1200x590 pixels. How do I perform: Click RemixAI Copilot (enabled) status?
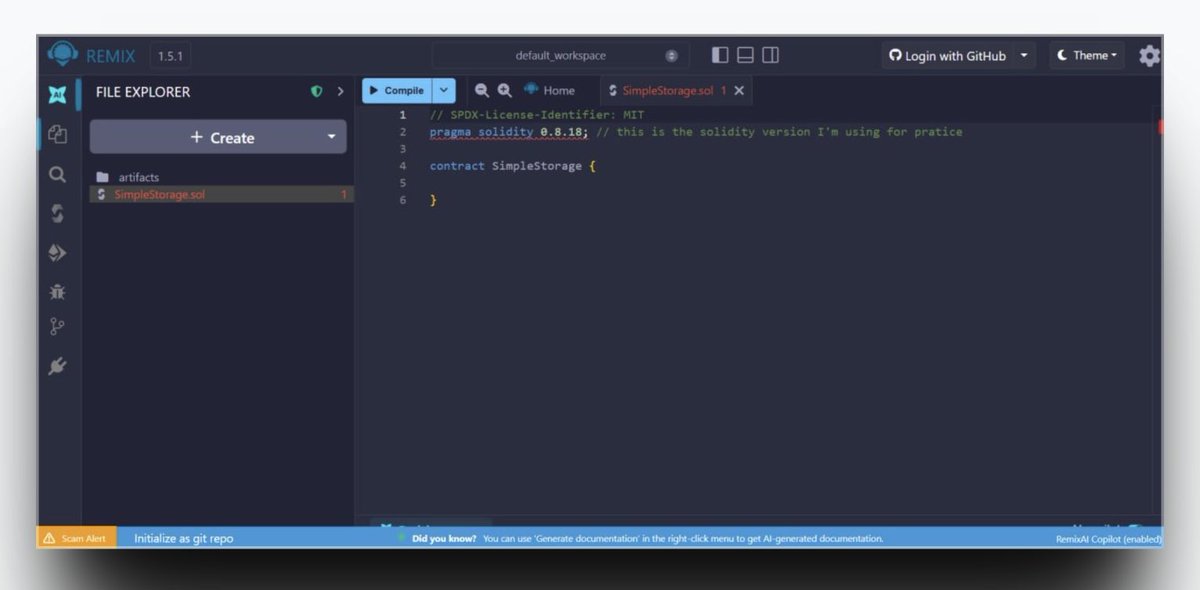1108,539
